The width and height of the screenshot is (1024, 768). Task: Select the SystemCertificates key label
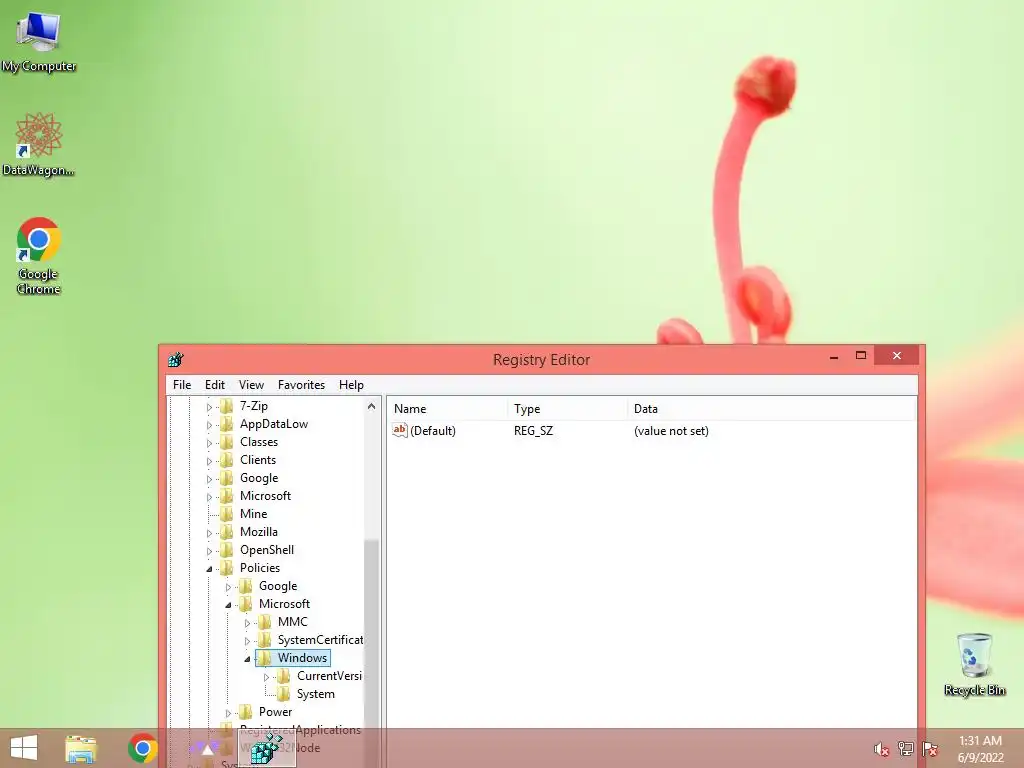click(x=320, y=639)
